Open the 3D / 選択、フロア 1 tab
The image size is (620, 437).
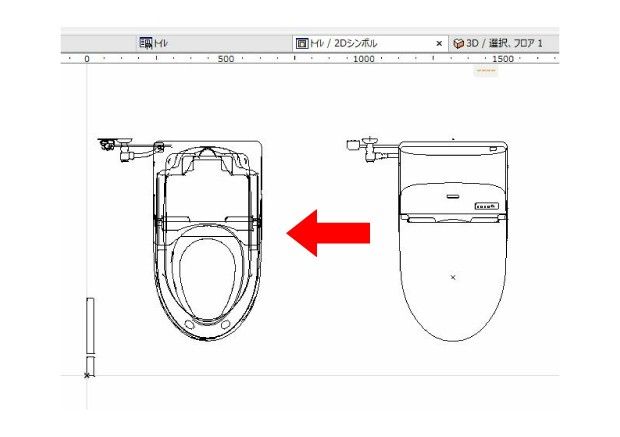504,43
